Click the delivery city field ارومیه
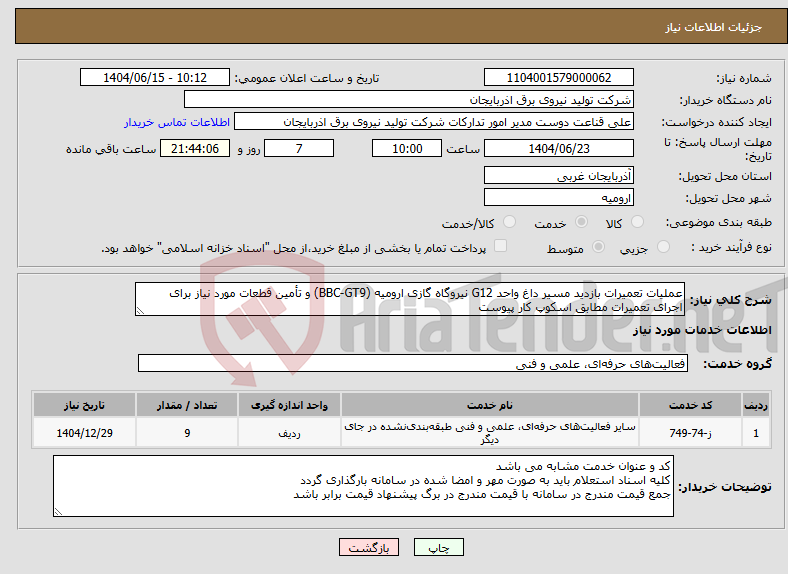The width and height of the screenshot is (788, 574). (558, 198)
